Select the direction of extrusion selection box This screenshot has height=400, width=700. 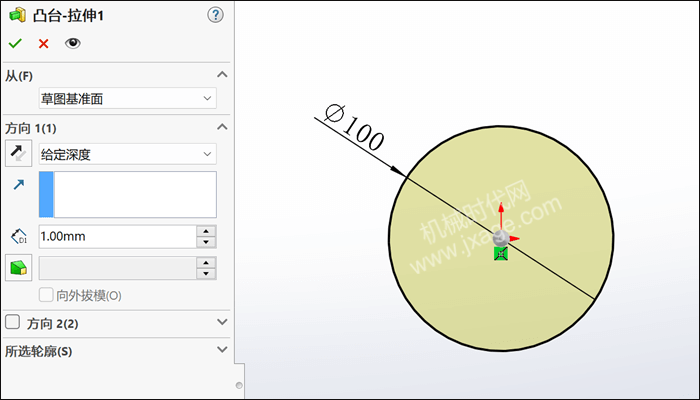(x=128, y=194)
